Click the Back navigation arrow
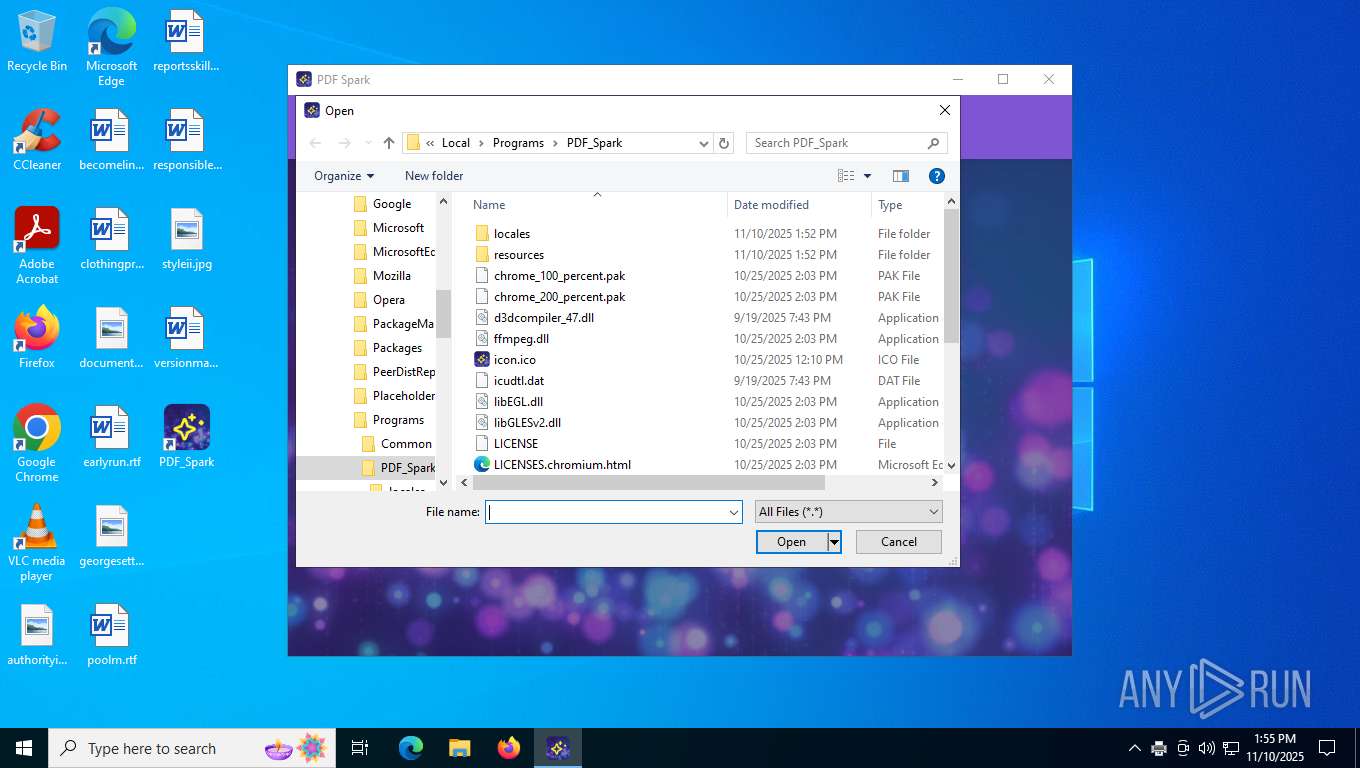This screenshot has height=768, width=1360. point(315,143)
